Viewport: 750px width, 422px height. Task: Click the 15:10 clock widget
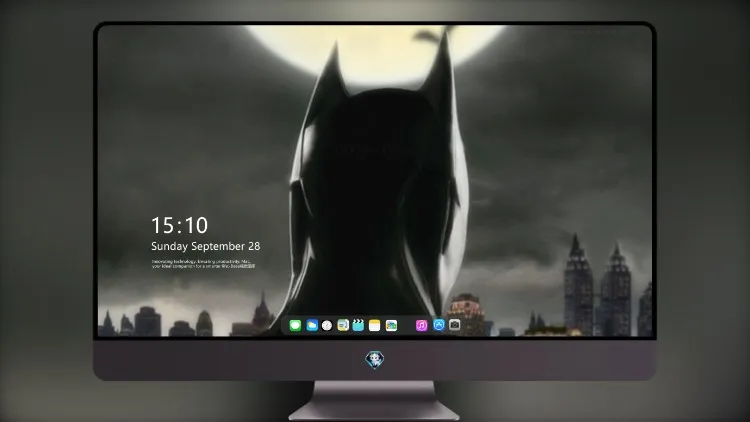179,225
